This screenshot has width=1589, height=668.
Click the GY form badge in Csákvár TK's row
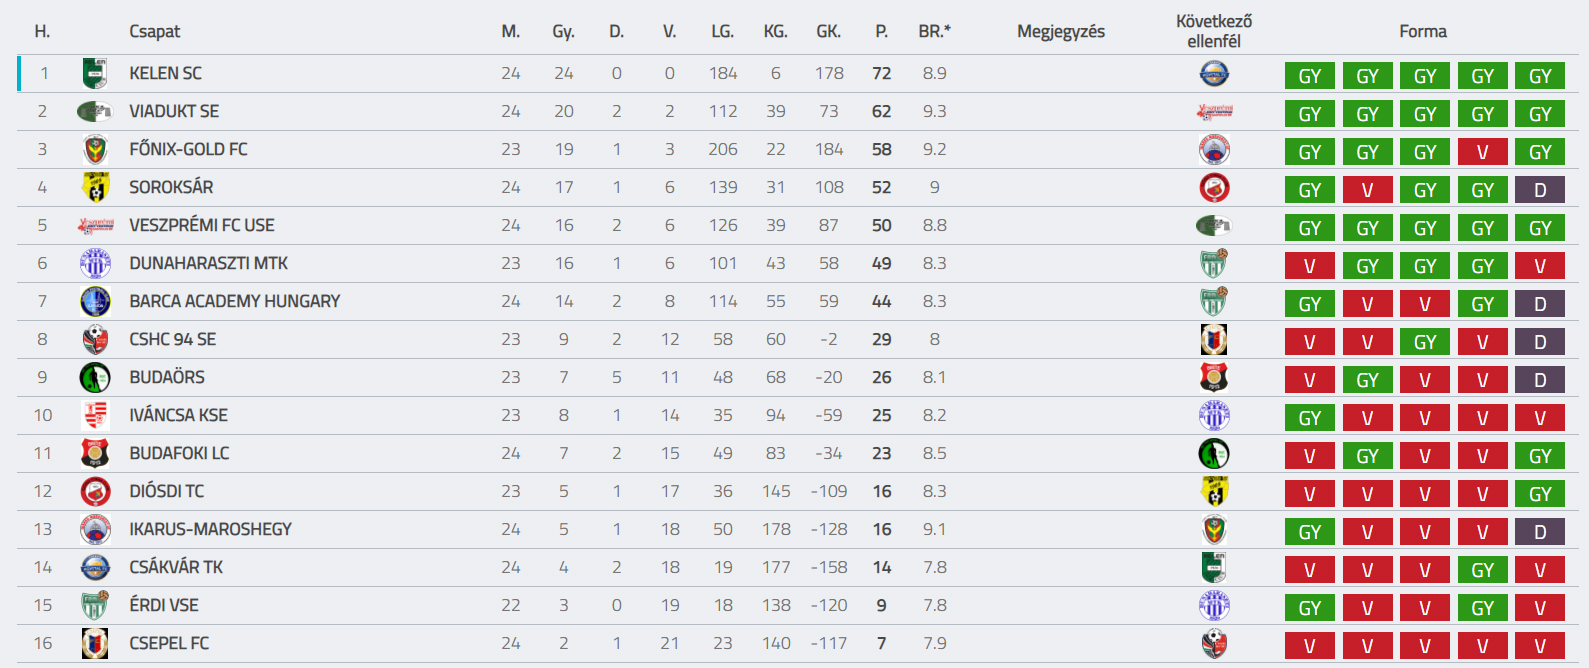pyautogui.click(x=1482, y=570)
